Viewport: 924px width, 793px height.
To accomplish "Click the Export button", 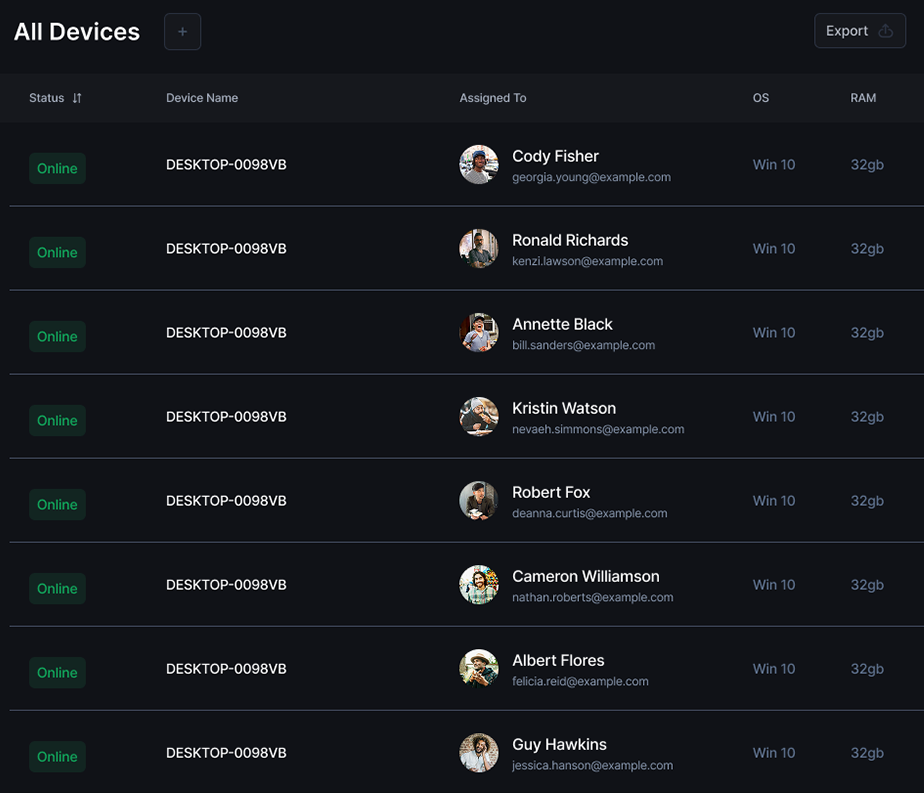I will 859,31.
